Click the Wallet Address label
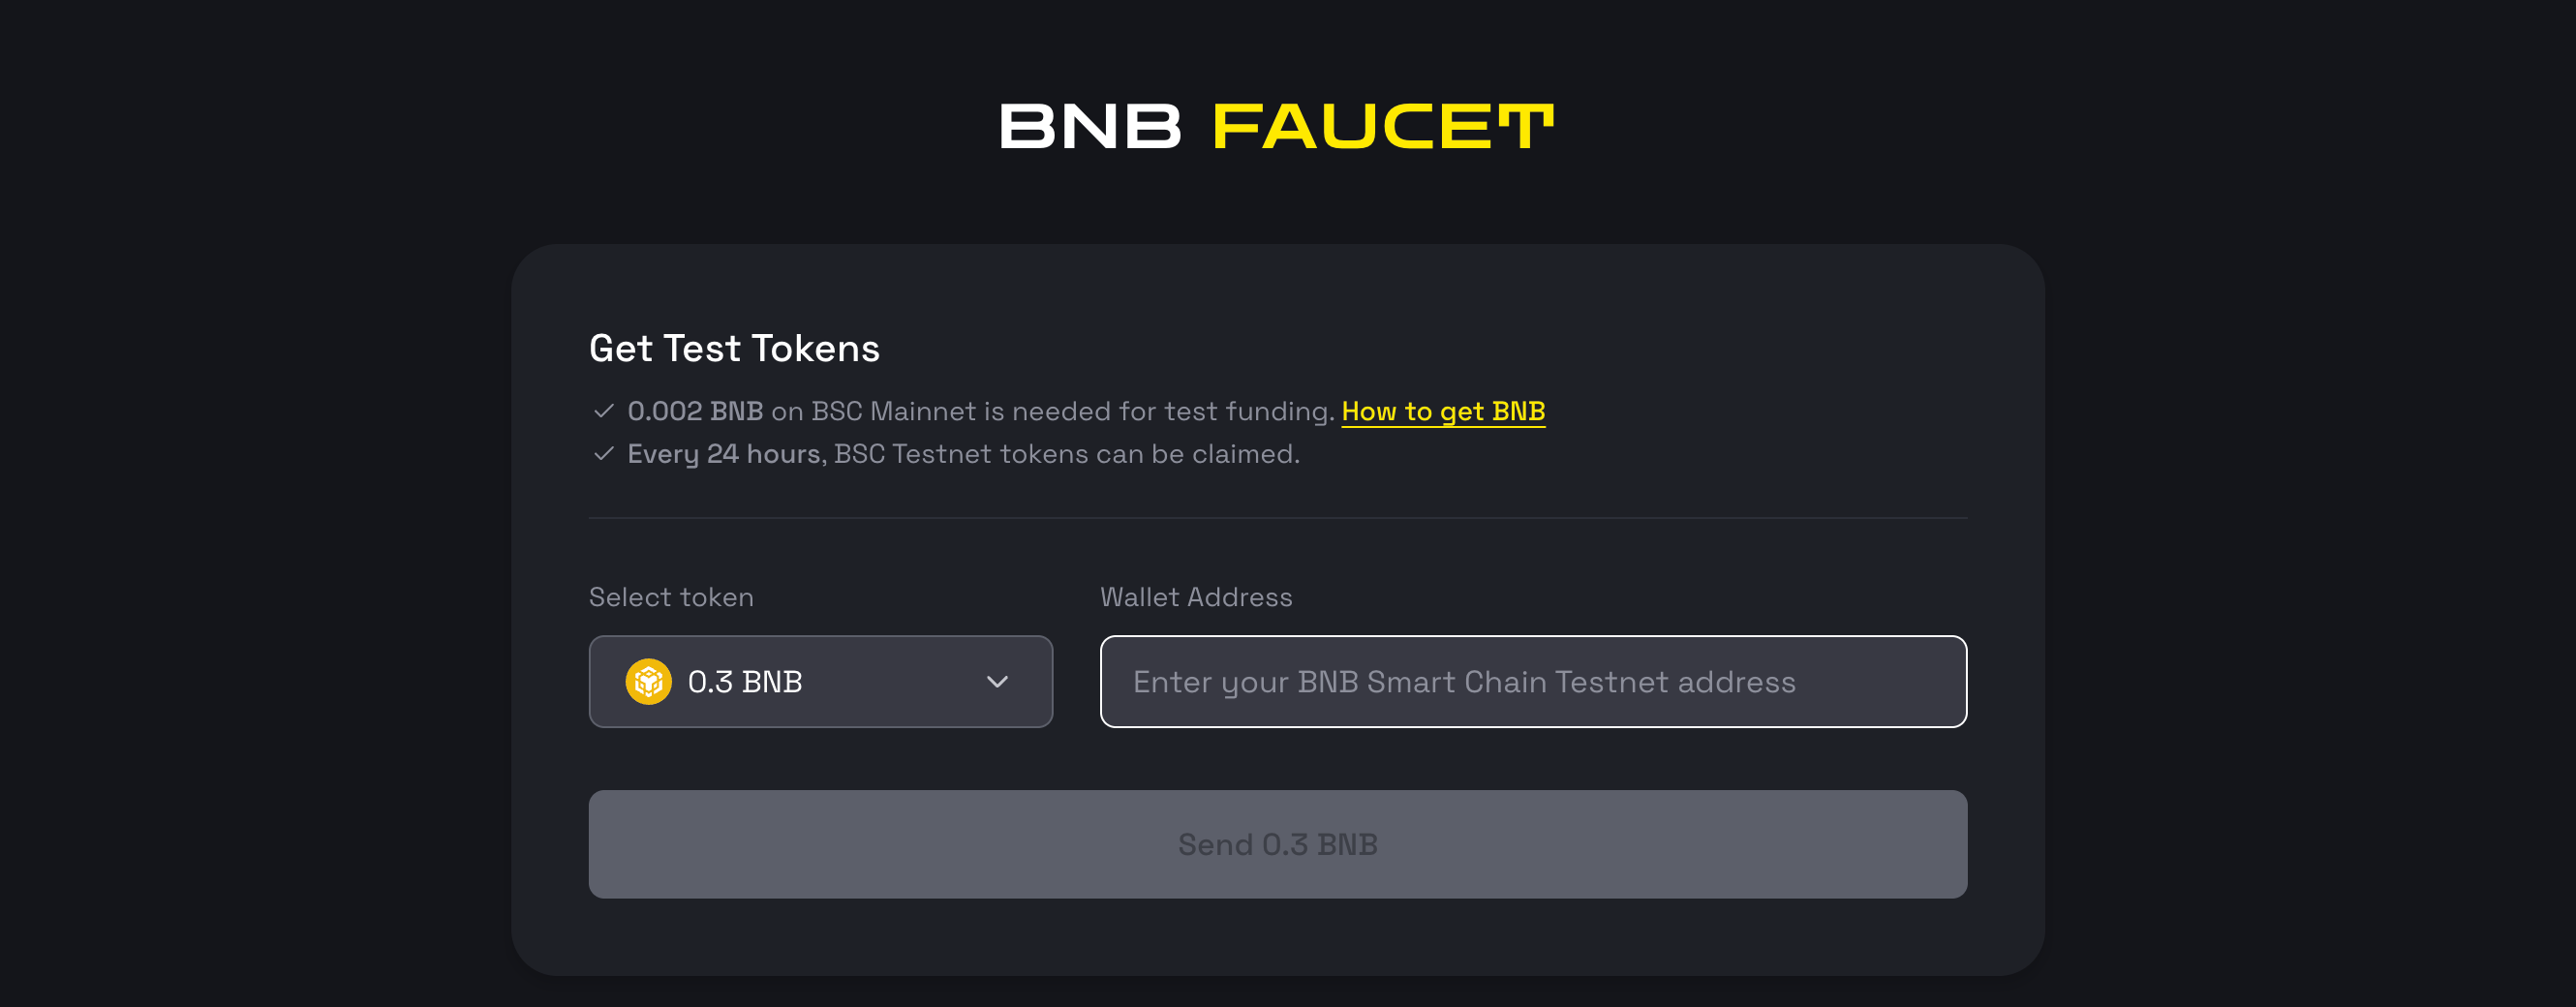The height and width of the screenshot is (1007, 2576). click(1196, 597)
